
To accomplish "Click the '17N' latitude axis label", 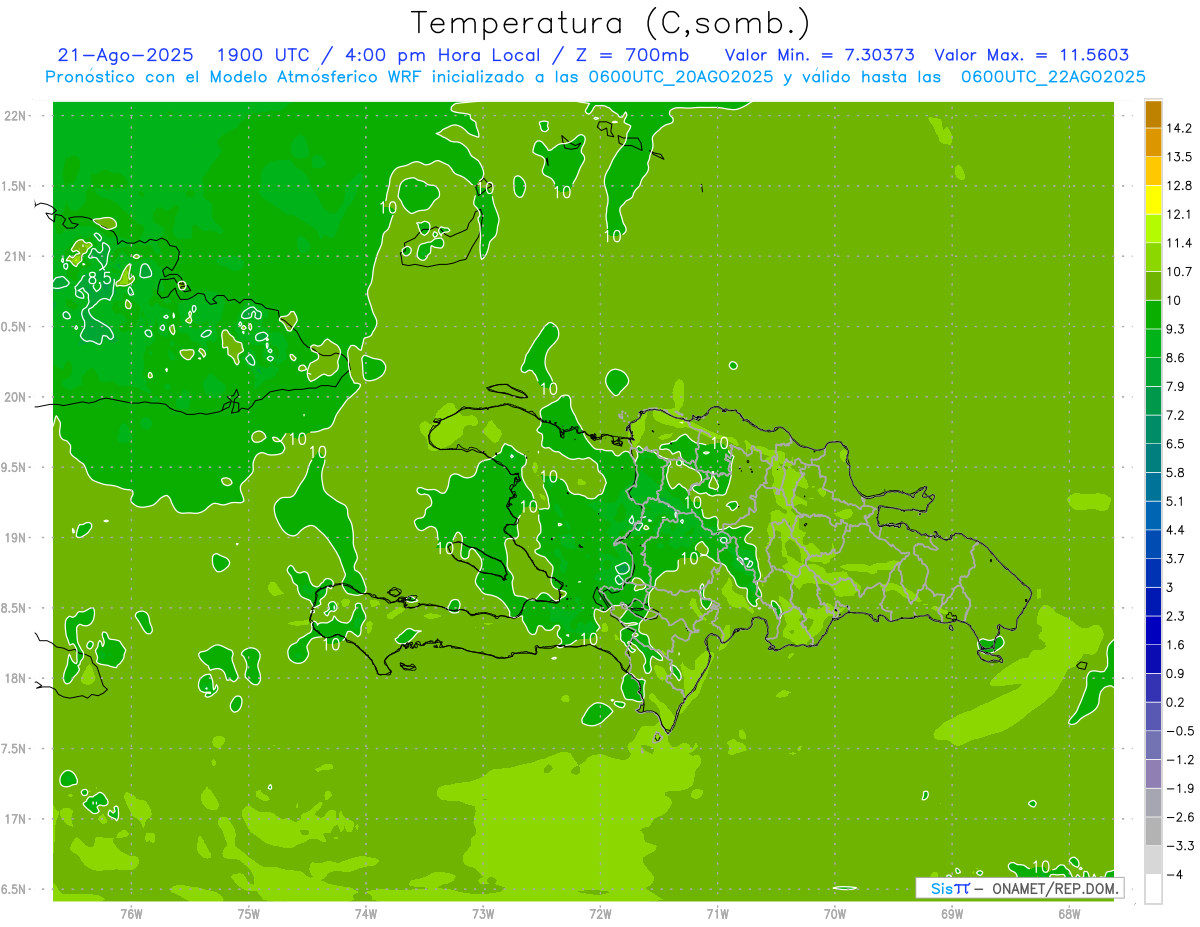I will point(15,819).
